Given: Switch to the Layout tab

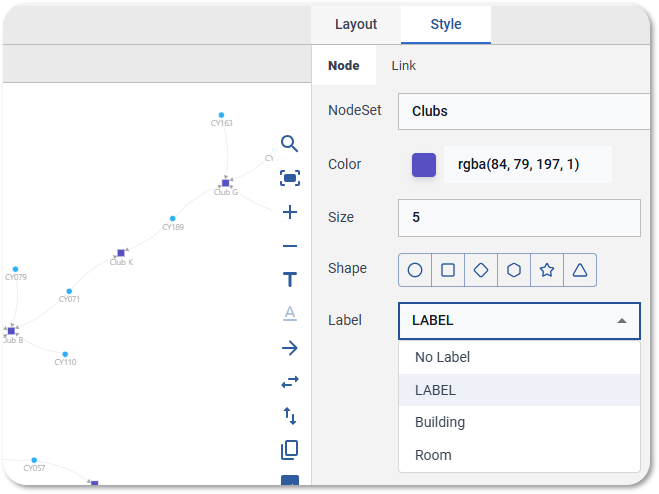Looking at the screenshot, I should 356,24.
